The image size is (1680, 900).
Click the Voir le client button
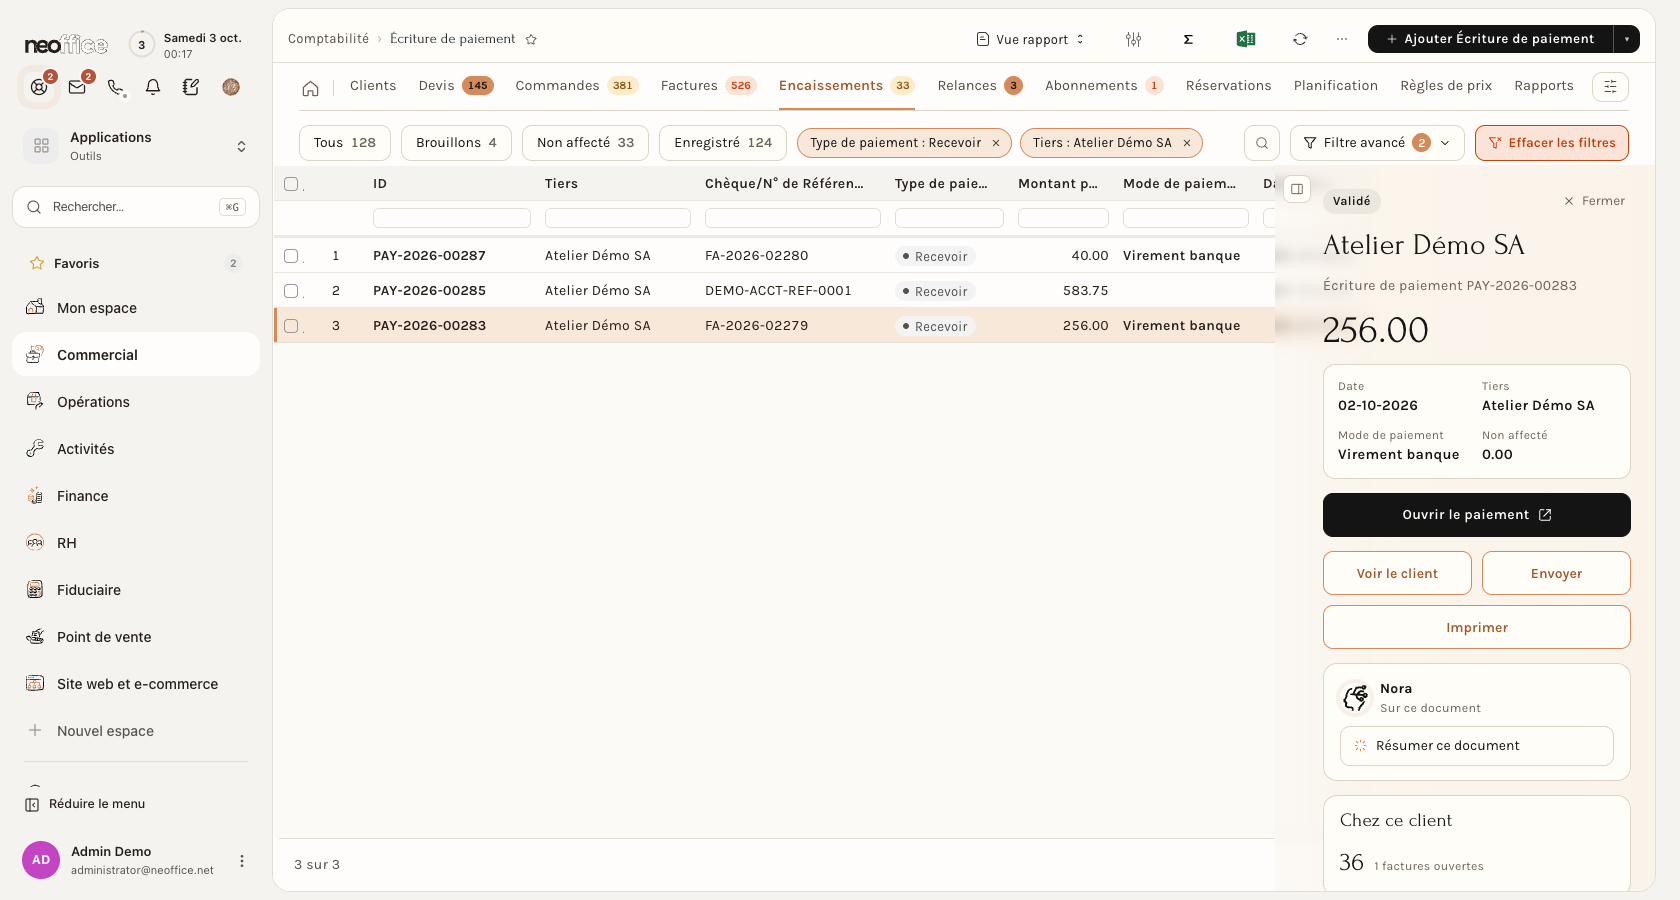(x=1397, y=573)
